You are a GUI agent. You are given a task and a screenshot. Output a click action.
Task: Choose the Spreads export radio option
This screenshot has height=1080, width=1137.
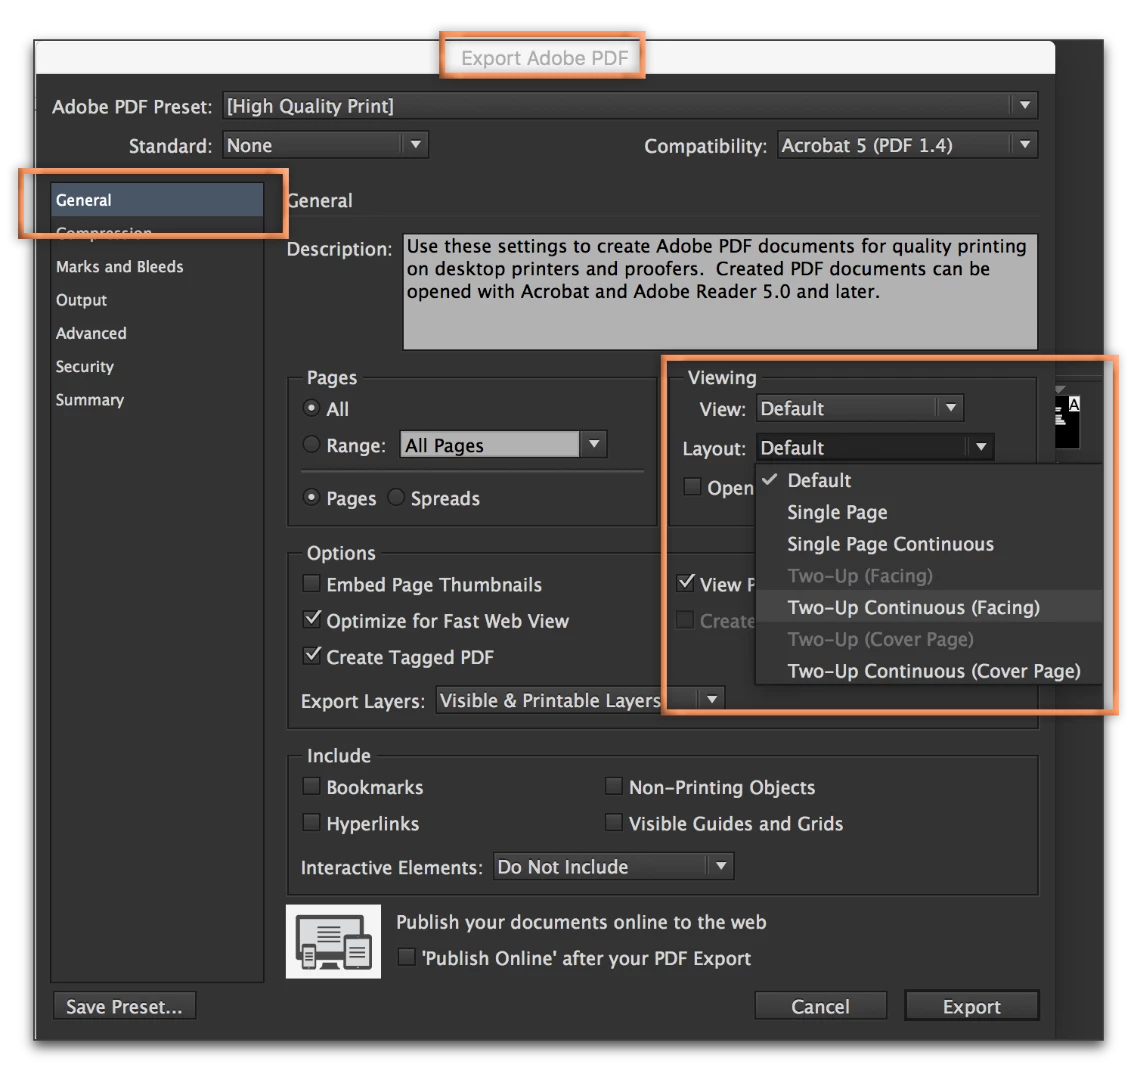pyautogui.click(x=396, y=498)
